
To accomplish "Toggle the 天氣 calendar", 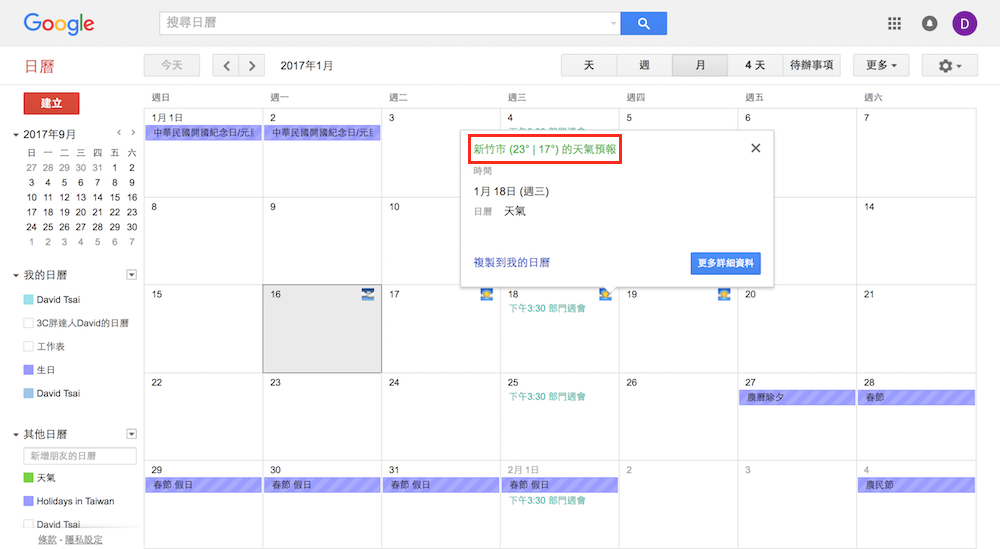I will pos(28,478).
